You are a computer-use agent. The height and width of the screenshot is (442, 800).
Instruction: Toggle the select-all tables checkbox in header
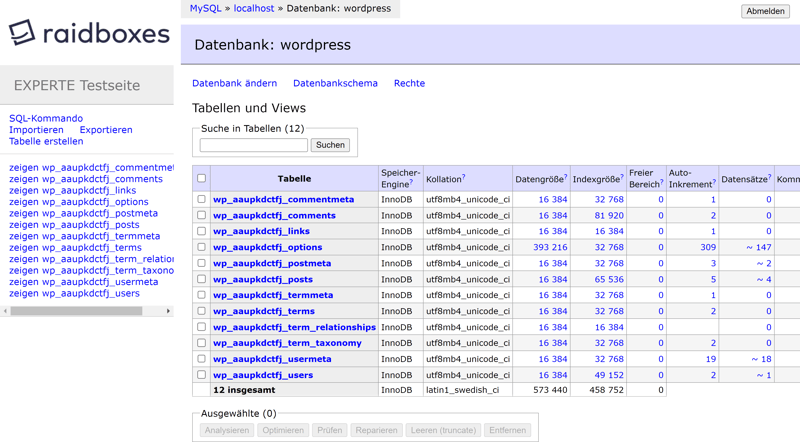[201, 179]
